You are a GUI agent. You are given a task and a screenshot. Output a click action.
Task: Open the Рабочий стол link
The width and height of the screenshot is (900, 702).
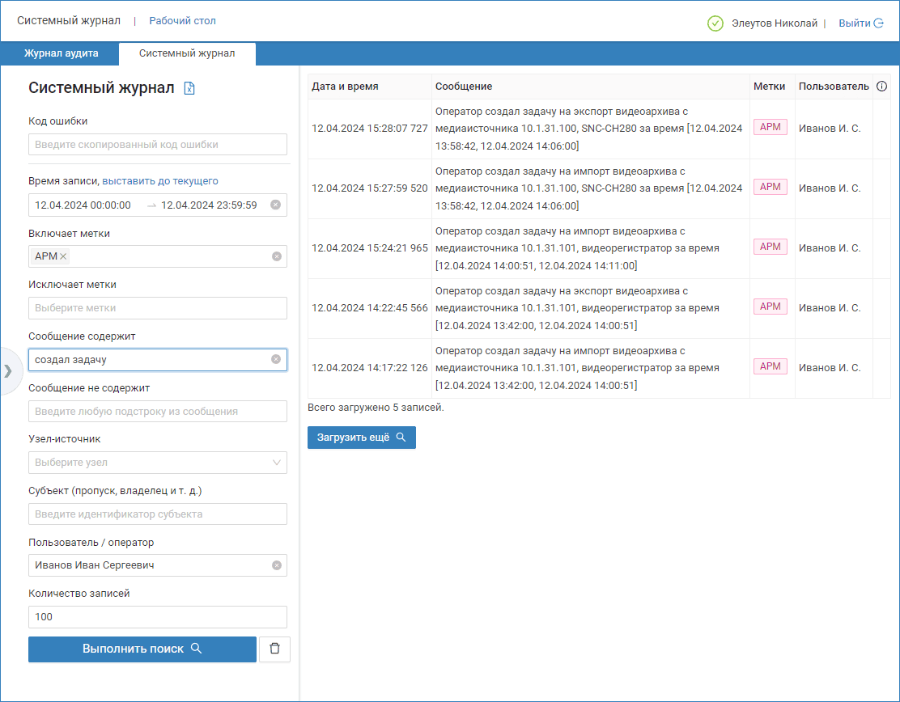(183, 21)
